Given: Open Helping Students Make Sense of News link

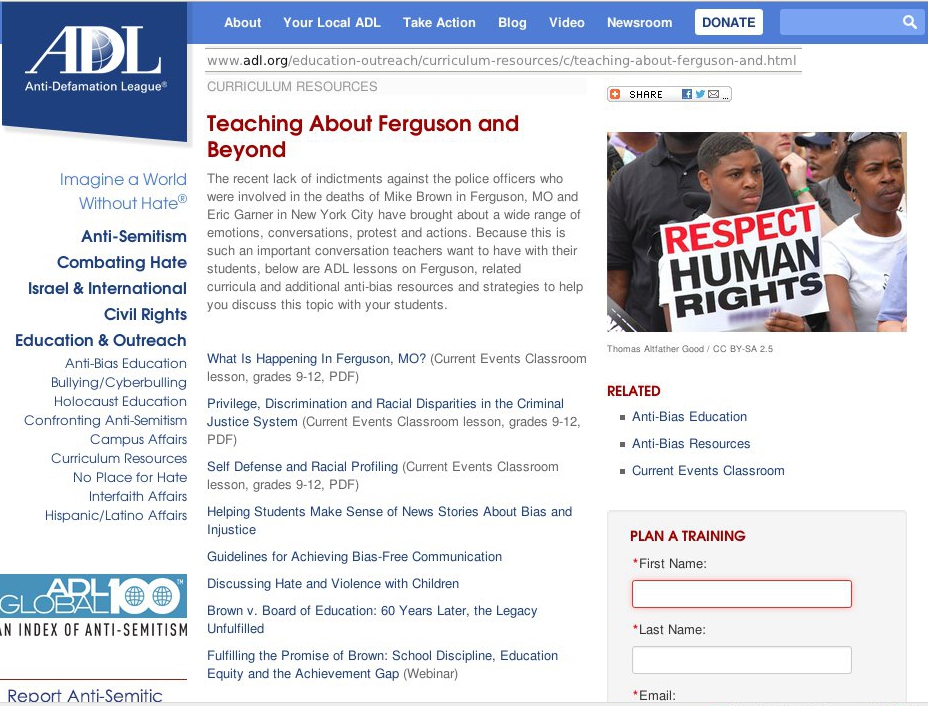Looking at the screenshot, I should click(x=389, y=520).
